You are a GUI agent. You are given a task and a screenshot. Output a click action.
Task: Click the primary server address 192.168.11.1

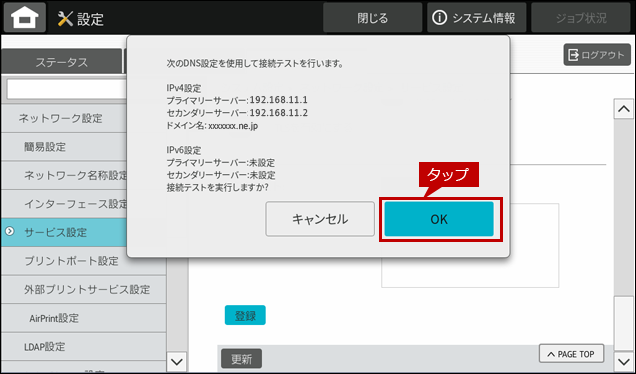[278, 100]
